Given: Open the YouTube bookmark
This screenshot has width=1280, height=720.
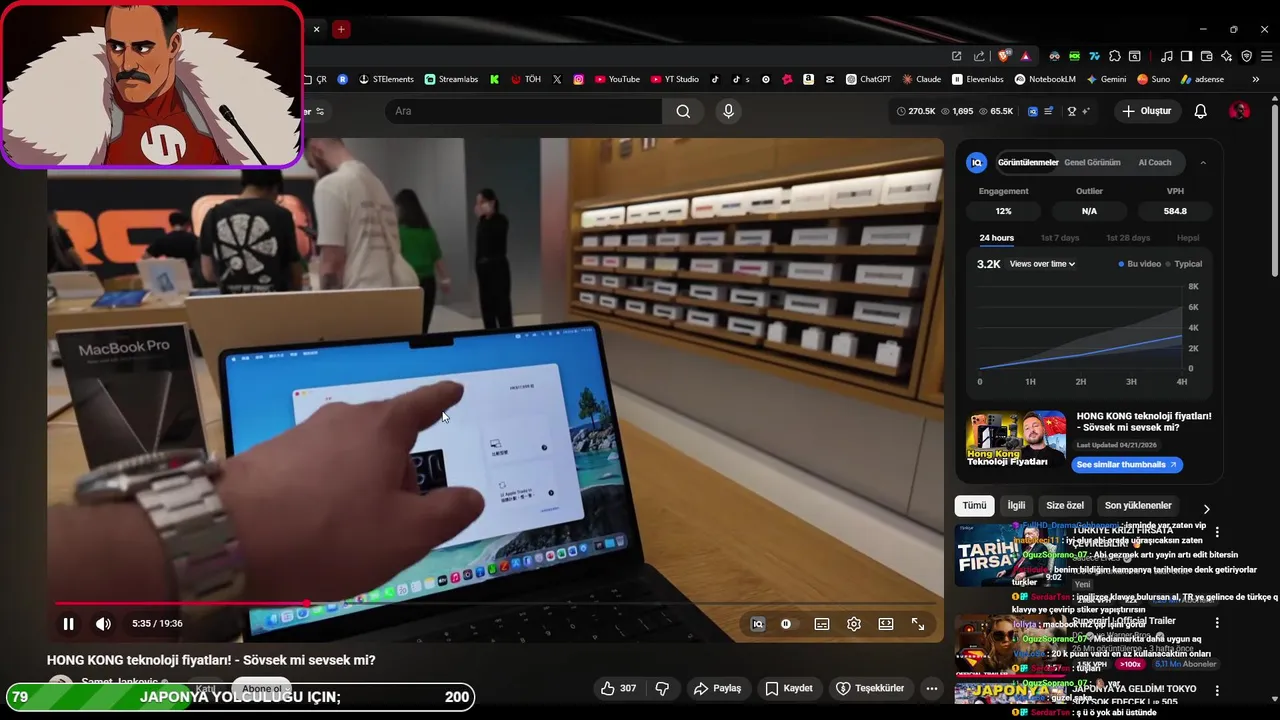Looking at the screenshot, I should coord(616,79).
